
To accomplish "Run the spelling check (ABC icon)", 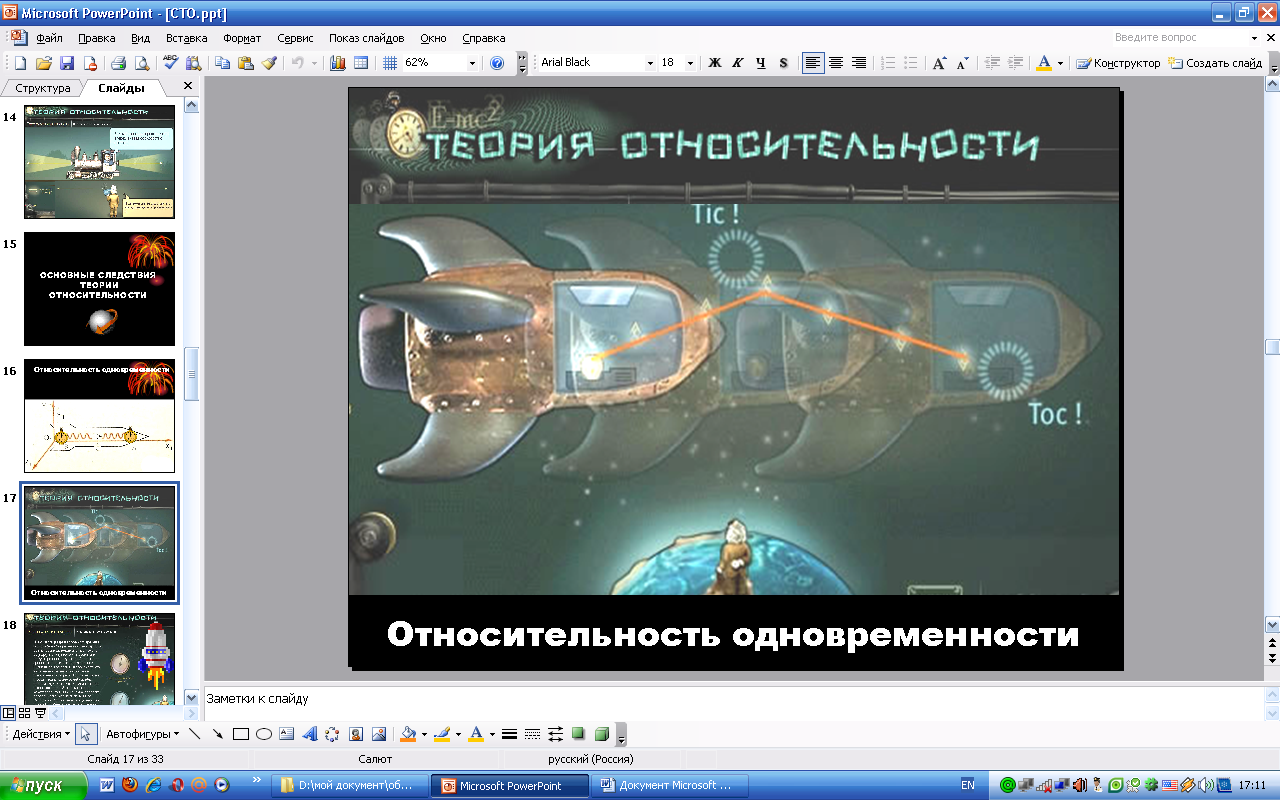I will [x=170, y=63].
